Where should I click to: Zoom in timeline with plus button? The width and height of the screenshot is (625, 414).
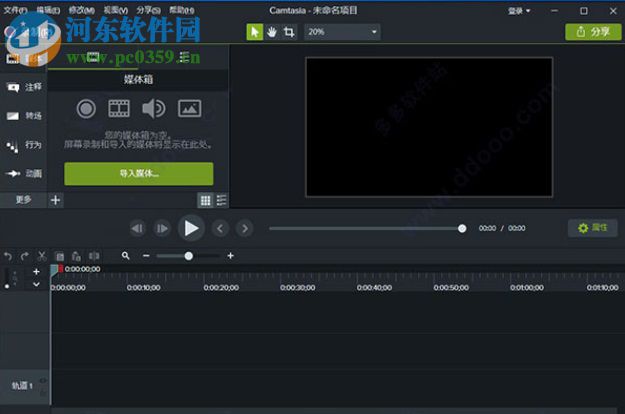(x=230, y=256)
